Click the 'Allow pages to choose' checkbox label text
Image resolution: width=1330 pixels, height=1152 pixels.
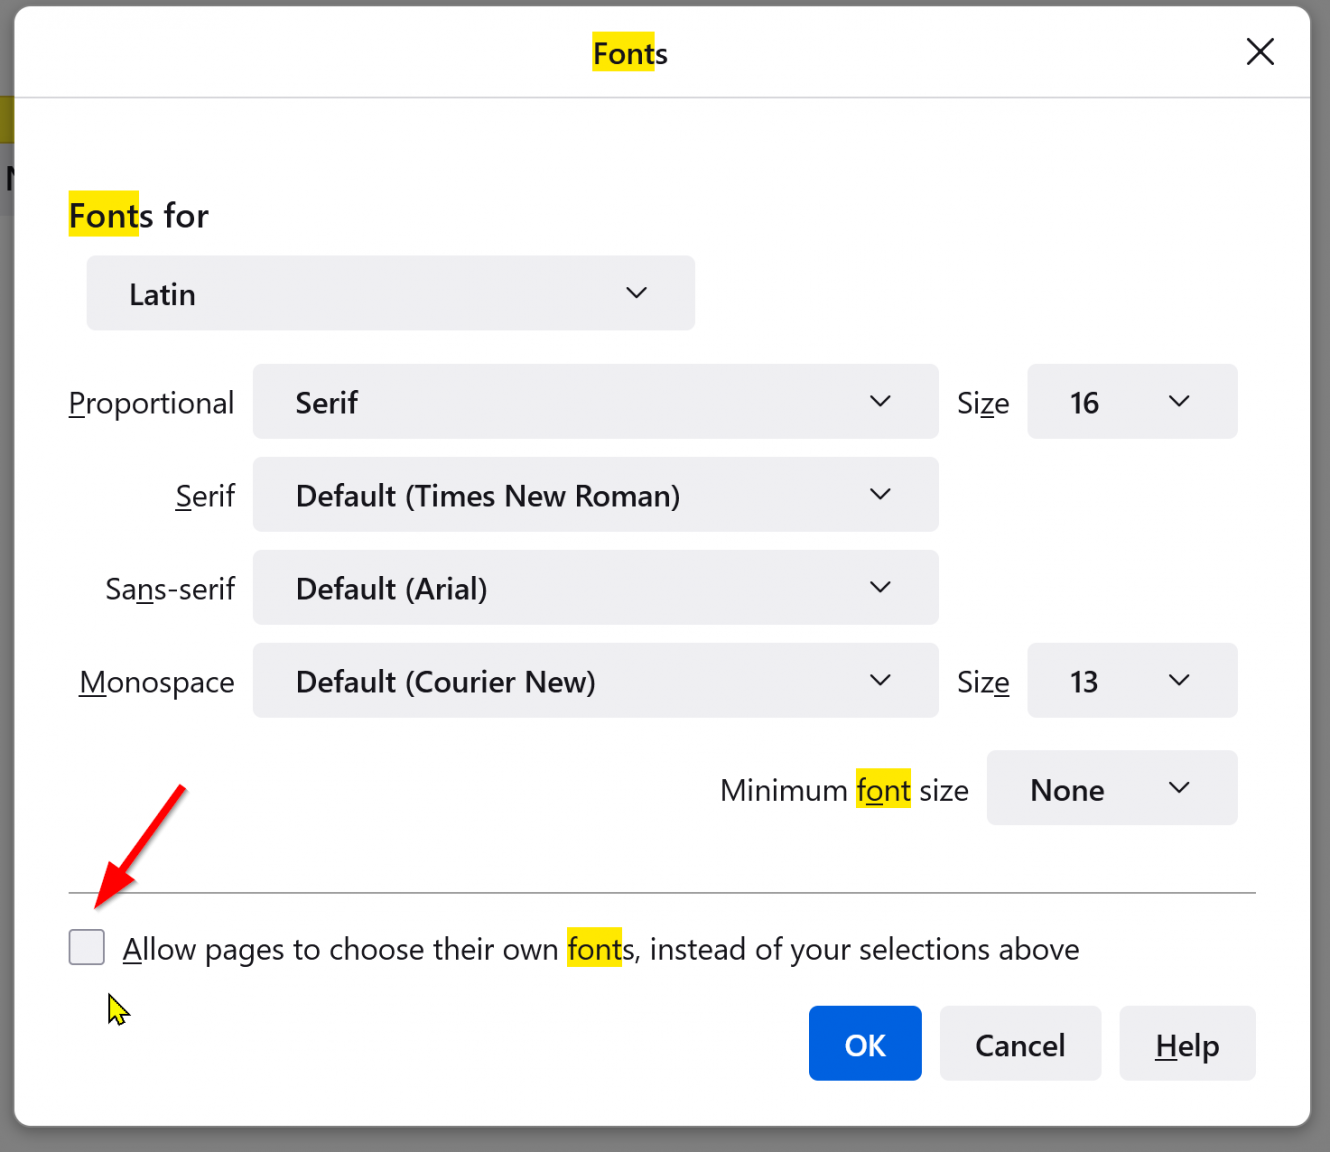click(x=600, y=949)
